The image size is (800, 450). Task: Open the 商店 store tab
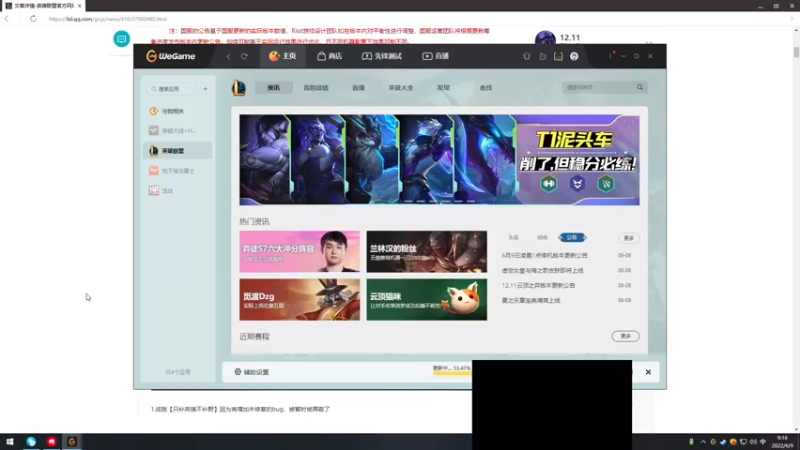point(330,56)
